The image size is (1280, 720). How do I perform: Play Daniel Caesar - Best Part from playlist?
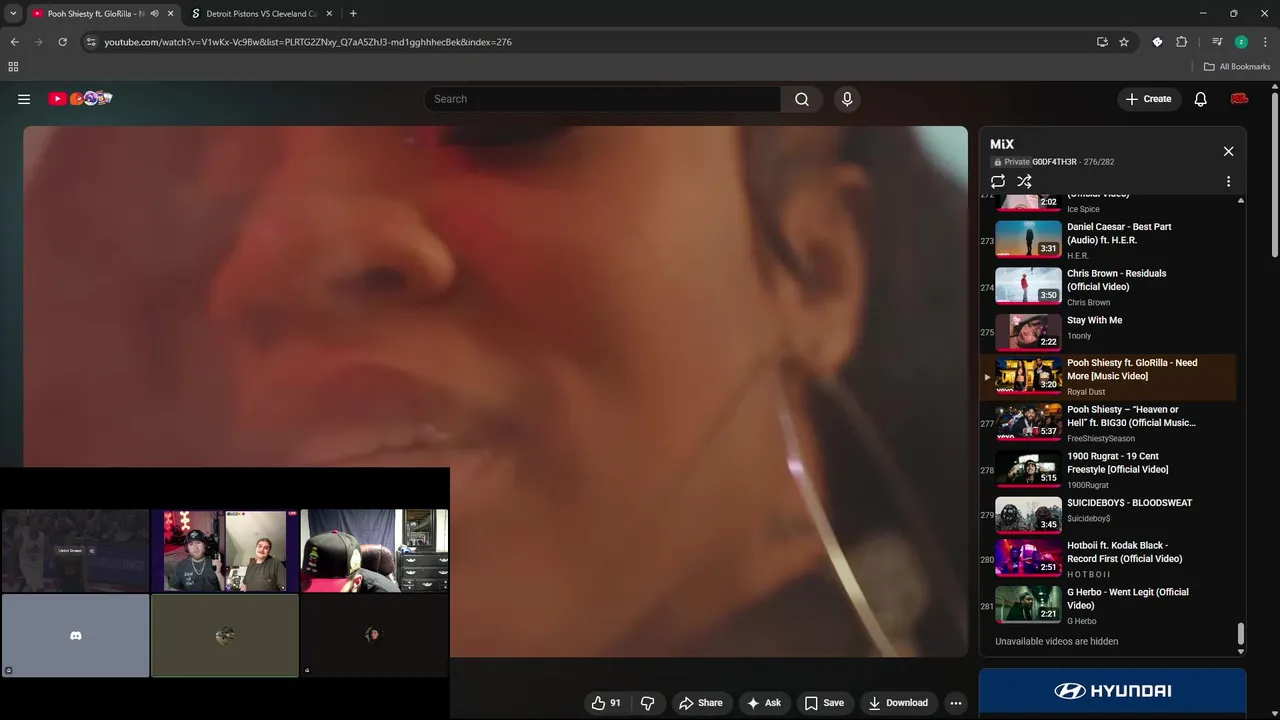pyautogui.click(x=1108, y=240)
